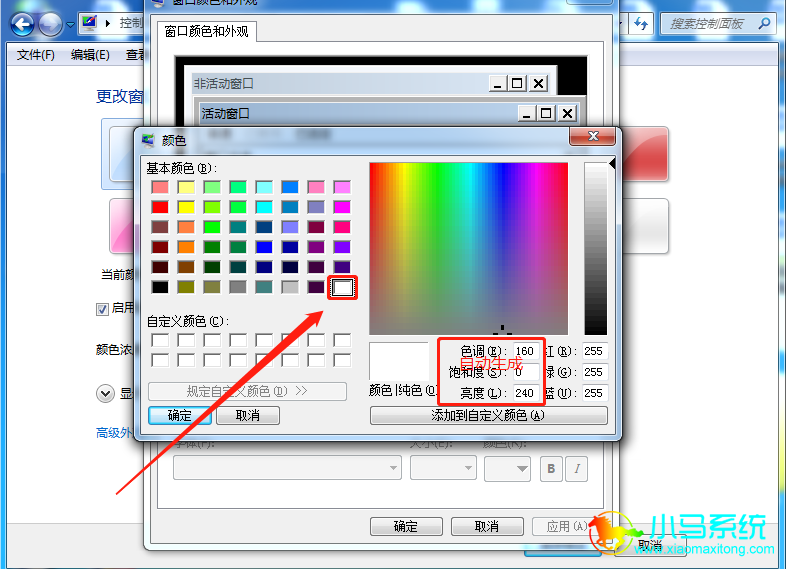Click the 颜色|纯色 preview box
Screen dimensions: 786x569
(399, 361)
